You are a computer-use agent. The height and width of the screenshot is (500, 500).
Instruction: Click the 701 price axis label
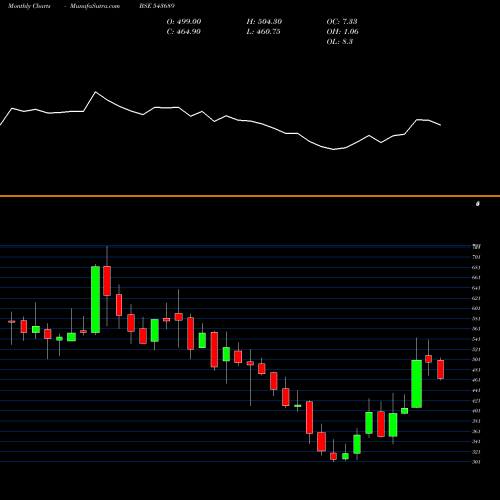coord(476,257)
